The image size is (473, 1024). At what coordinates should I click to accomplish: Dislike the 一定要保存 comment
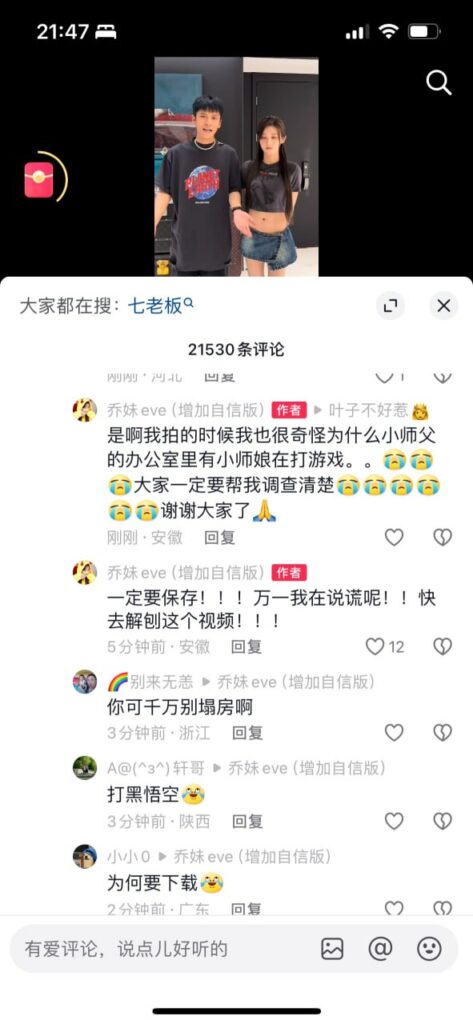(442, 647)
